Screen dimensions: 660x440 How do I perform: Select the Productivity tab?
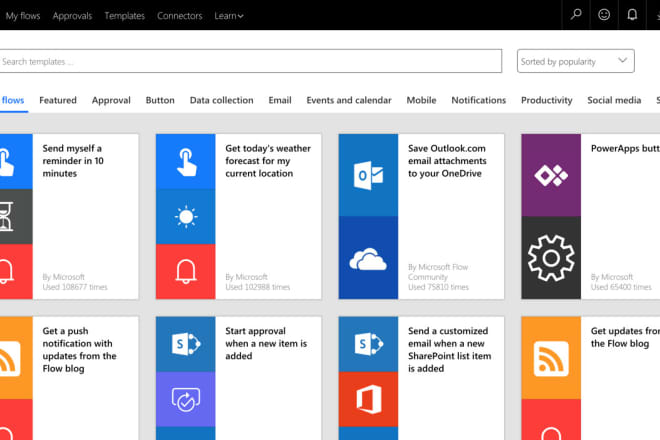(547, 100)
